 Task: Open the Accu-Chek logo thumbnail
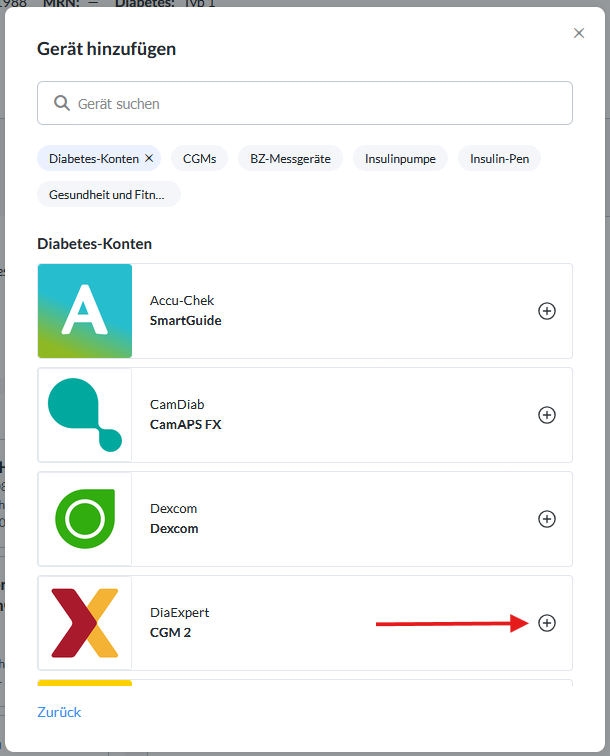pyautogui.click(x=85, y=311)
